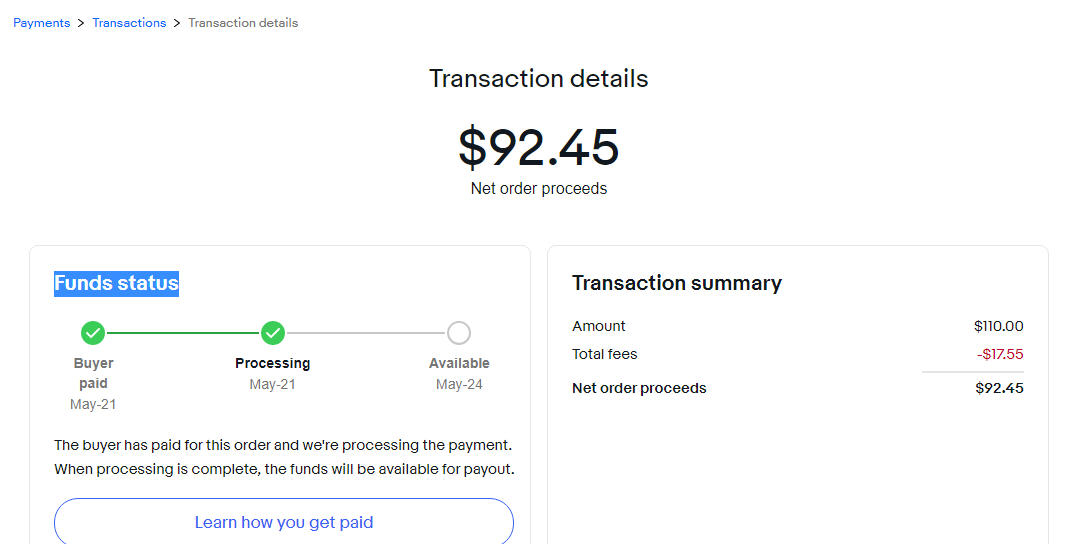Click the Processing step label
The width and height of the screenshot is (1080, 544).
(273, 363)
